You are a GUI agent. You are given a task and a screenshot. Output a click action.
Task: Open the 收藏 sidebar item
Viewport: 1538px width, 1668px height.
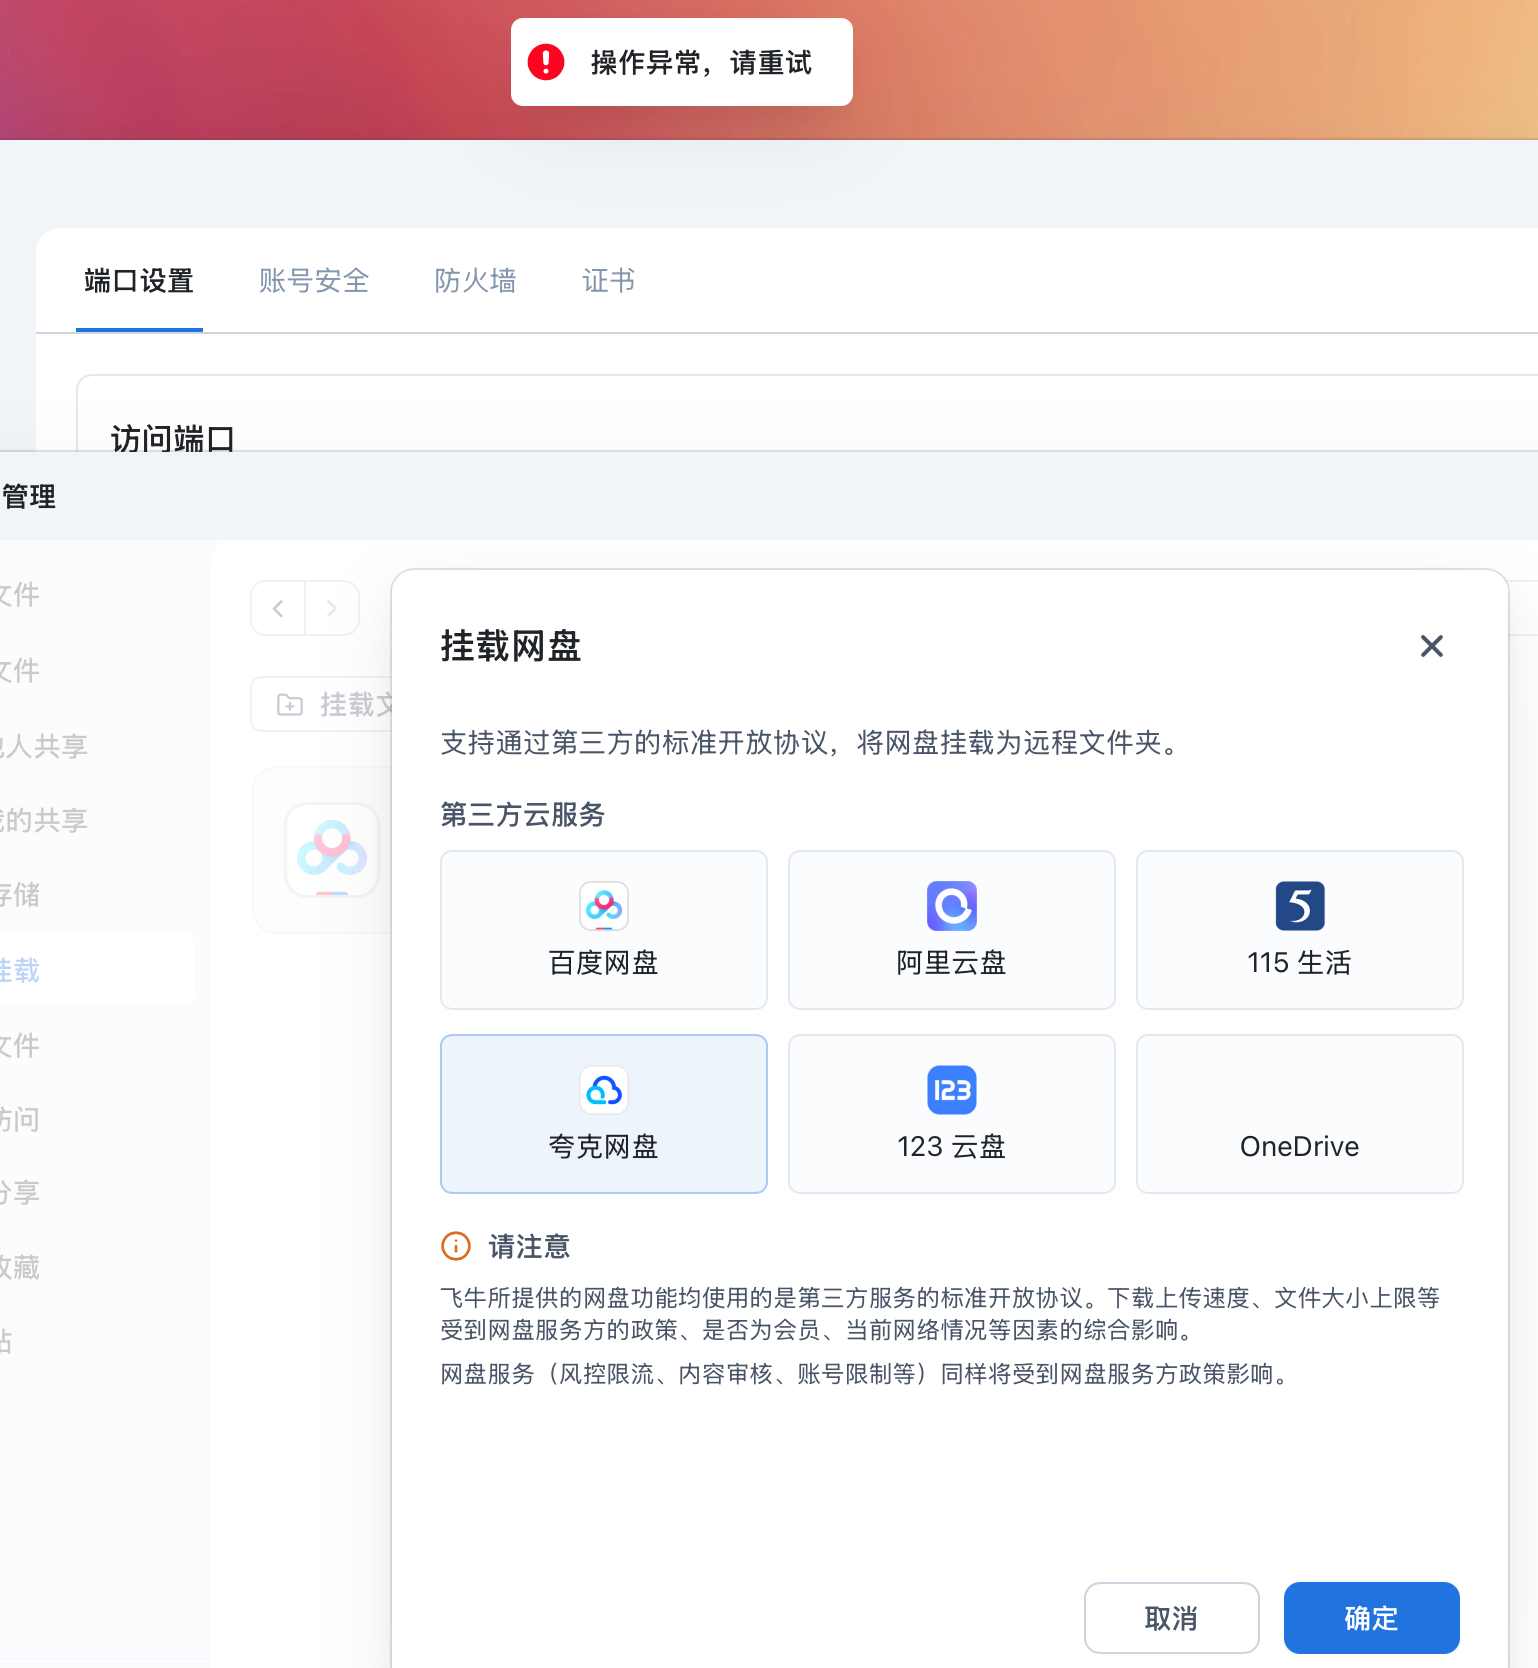pyautogui.click(x=20, y=1268)
